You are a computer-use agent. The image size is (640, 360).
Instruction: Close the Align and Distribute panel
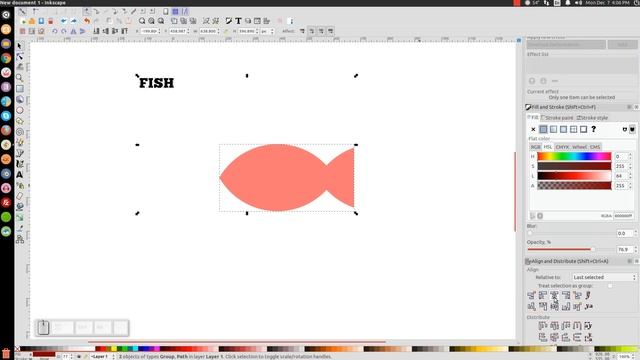tap(636, 261)
